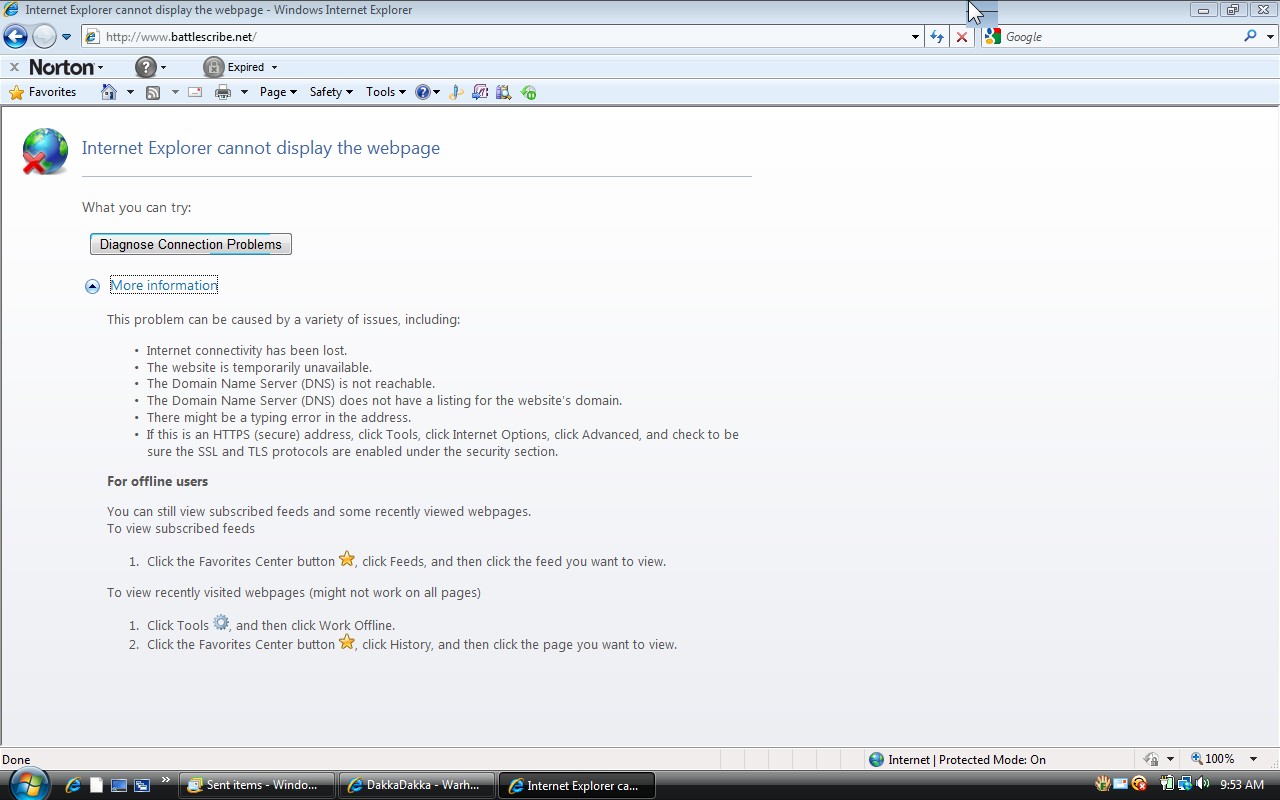Viewport: 1280px width, 800px height.
Task: Open the zoom level dropdown arrow
Action: pyautogui.click(x=1254, y=759)
